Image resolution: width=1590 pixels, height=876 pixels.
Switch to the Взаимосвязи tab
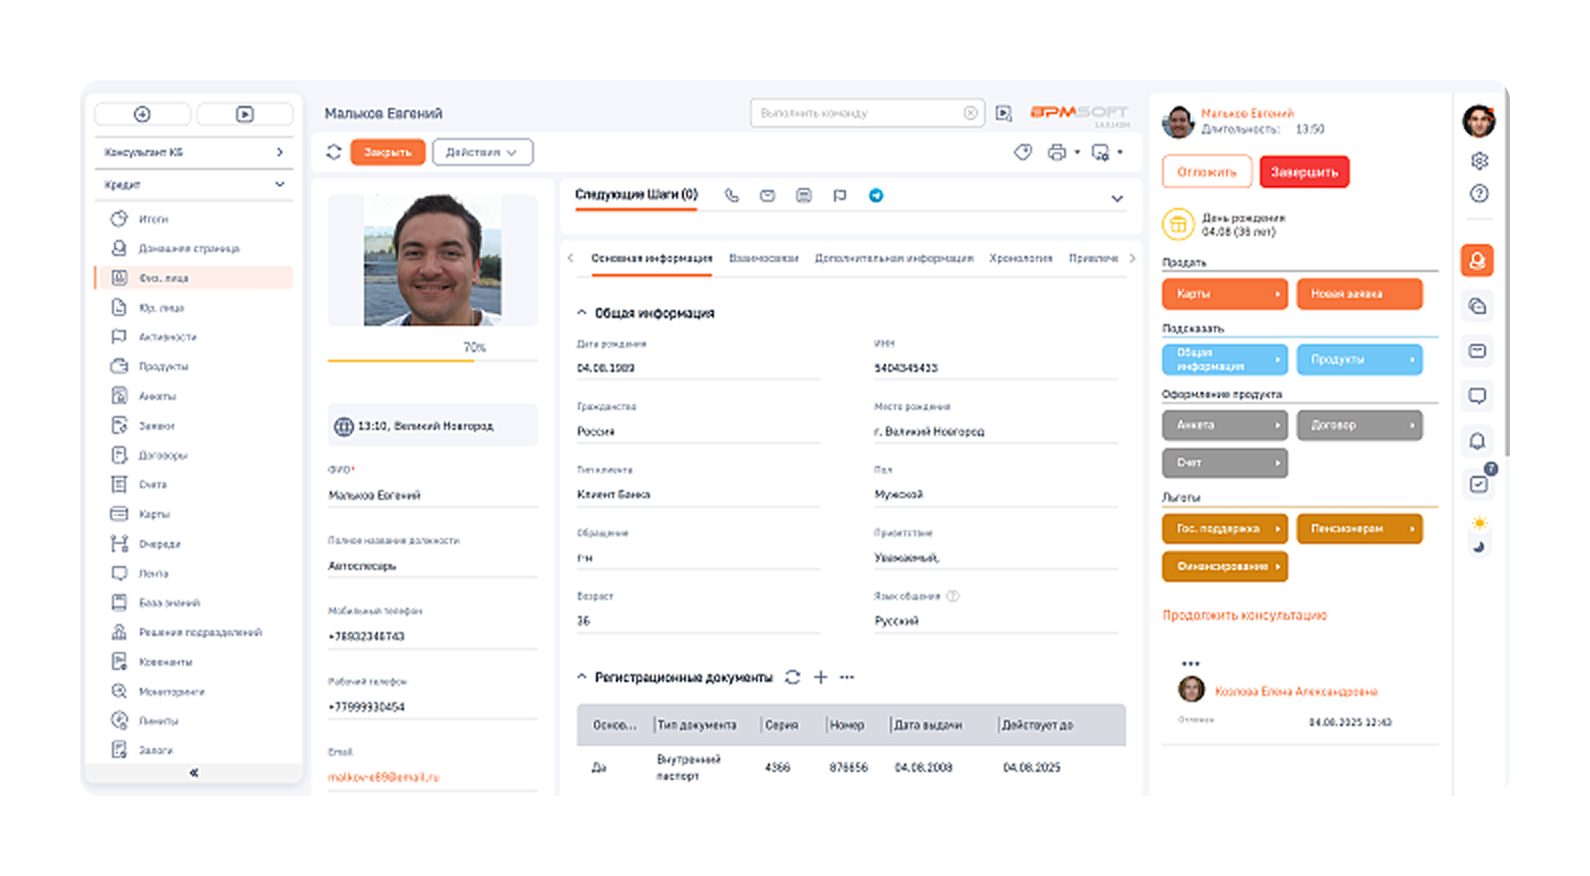[x=763, y=258]
